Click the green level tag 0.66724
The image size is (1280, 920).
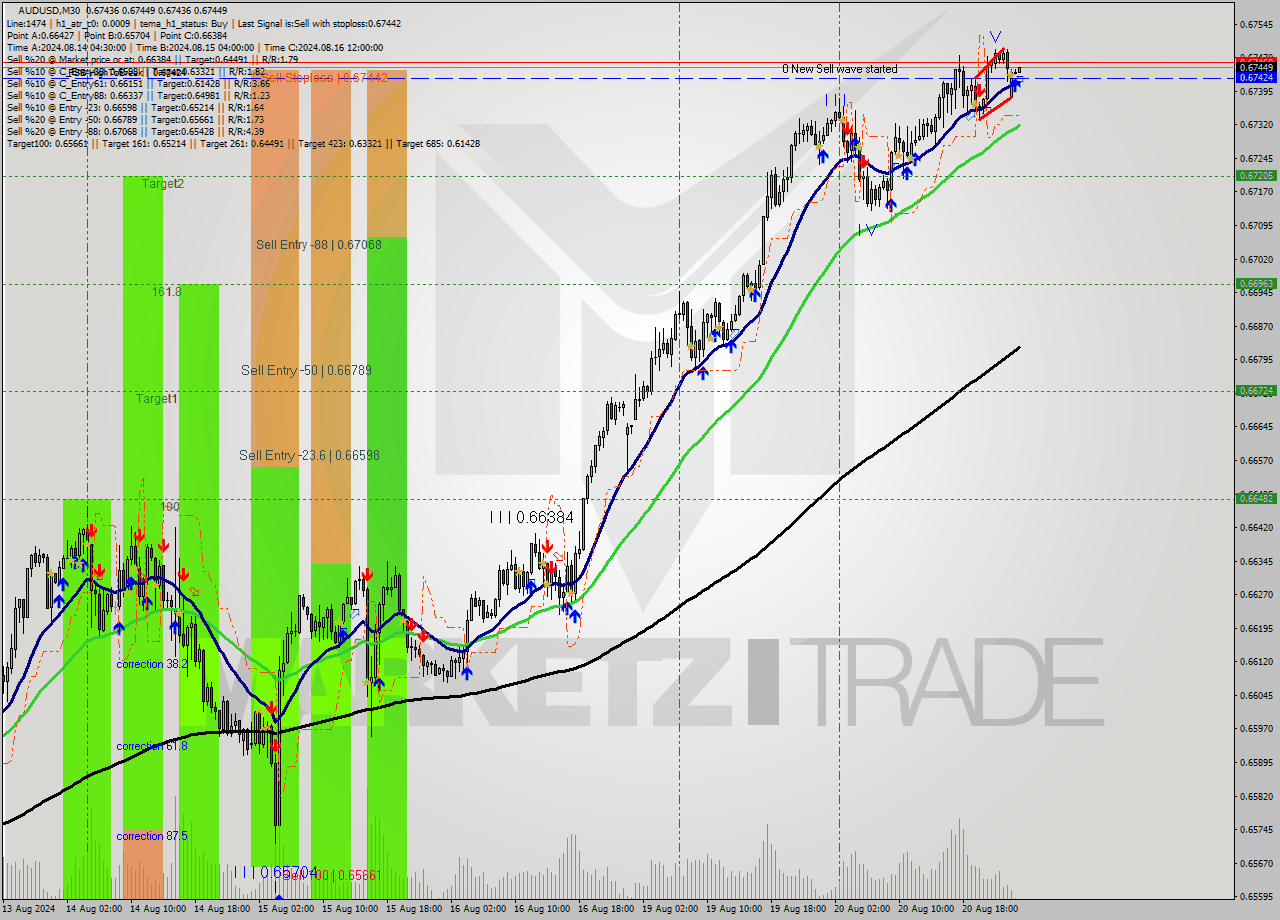tap(1256, 391)
